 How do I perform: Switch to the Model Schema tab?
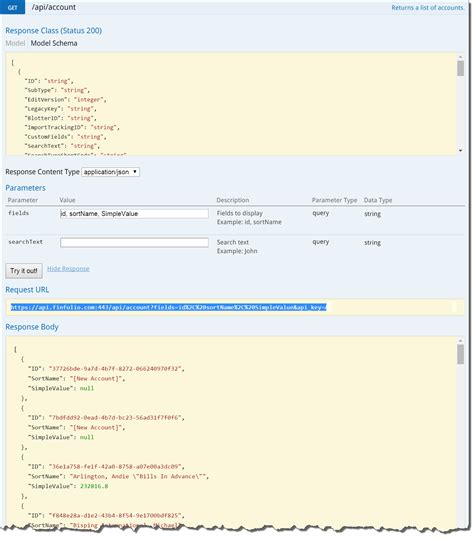pos(54,43)
